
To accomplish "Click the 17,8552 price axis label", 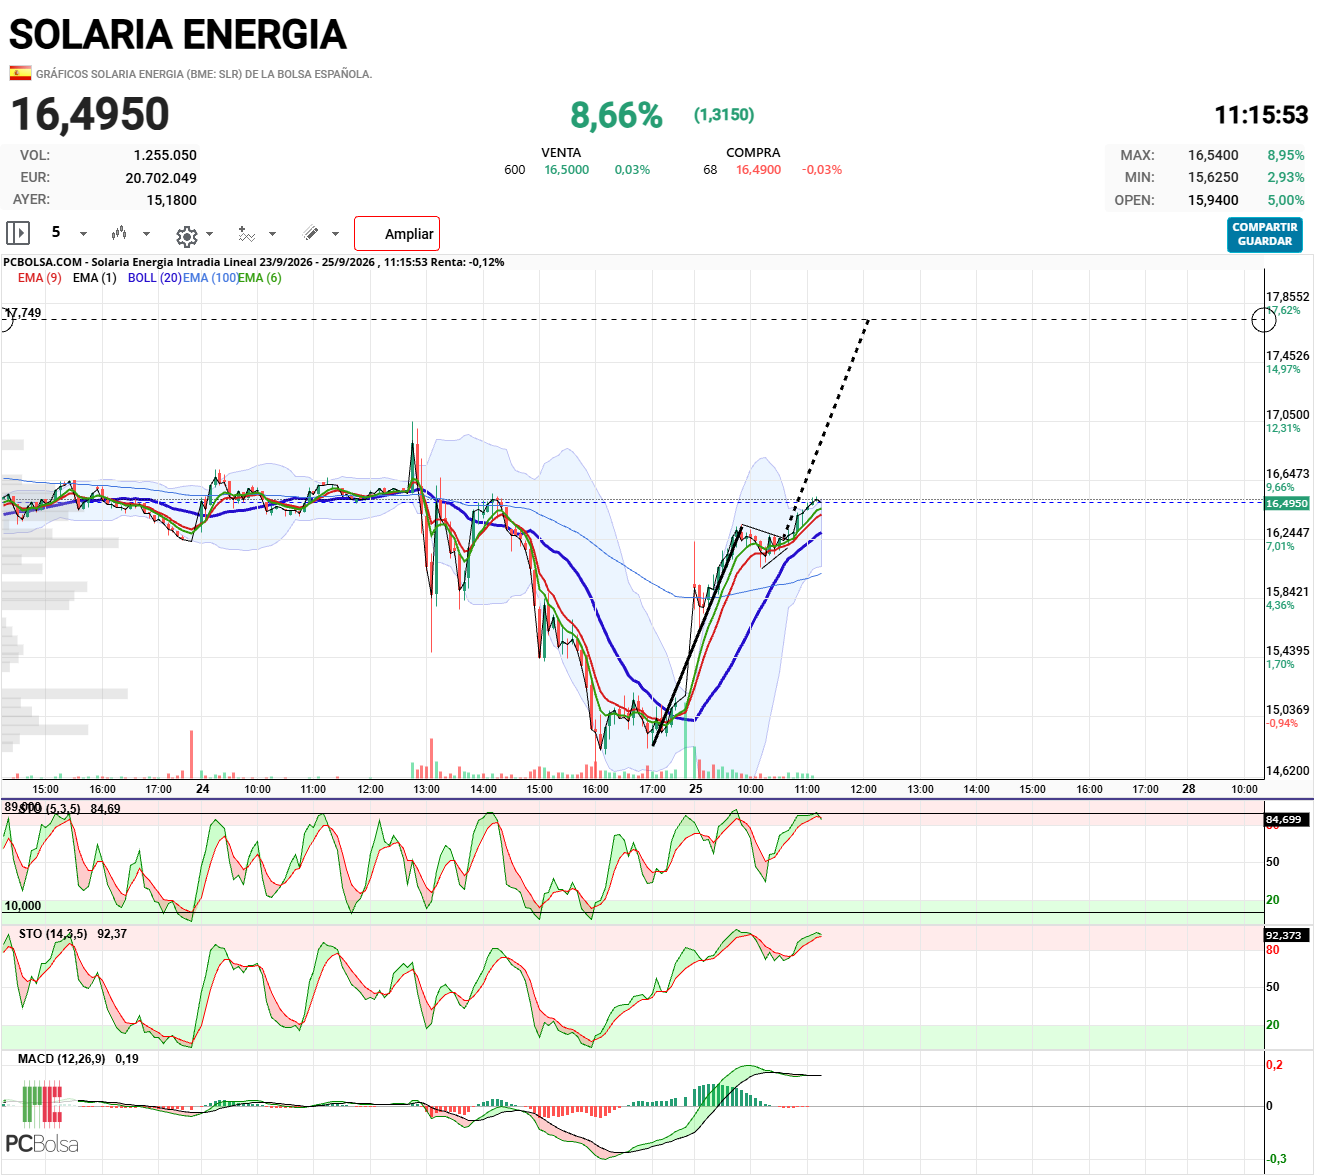I will click(x=1287, y=297).
